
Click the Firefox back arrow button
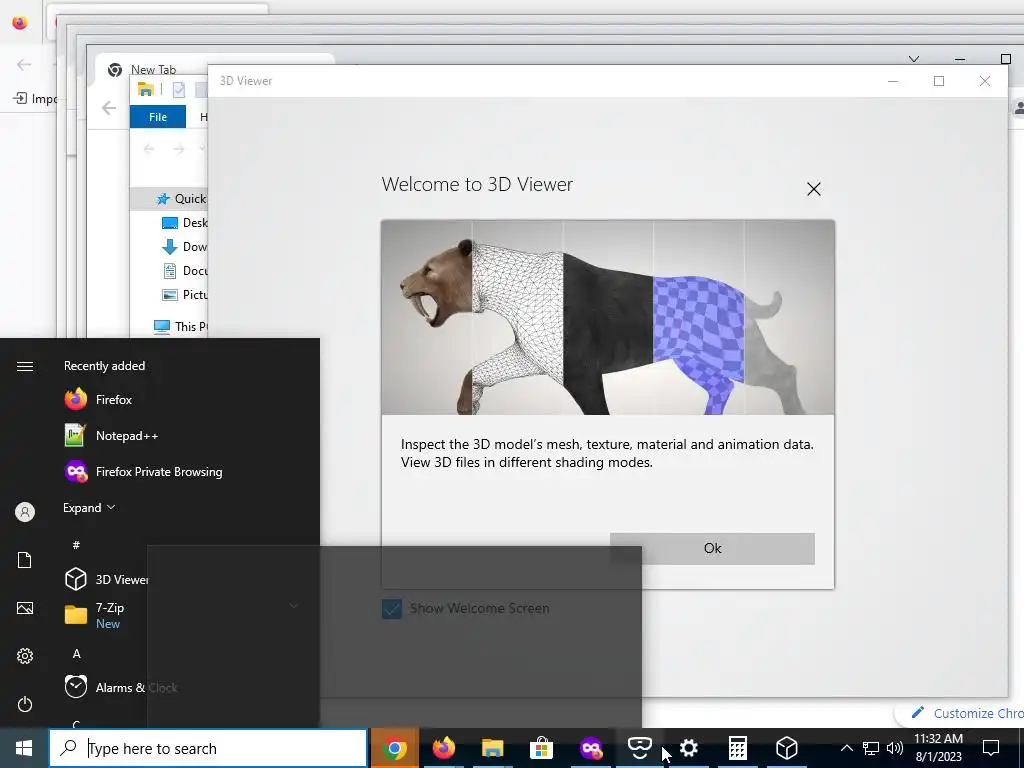click(24, 64)
